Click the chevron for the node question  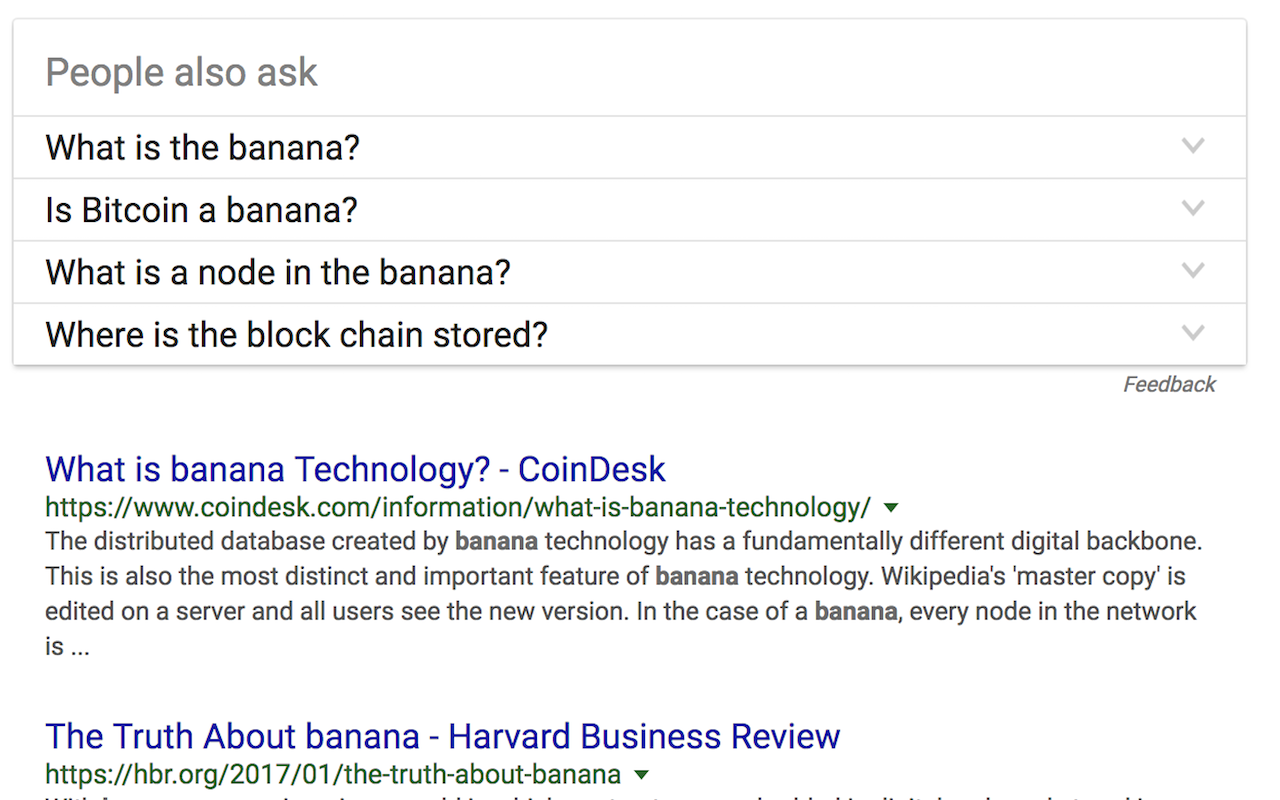coord(1193,271)
